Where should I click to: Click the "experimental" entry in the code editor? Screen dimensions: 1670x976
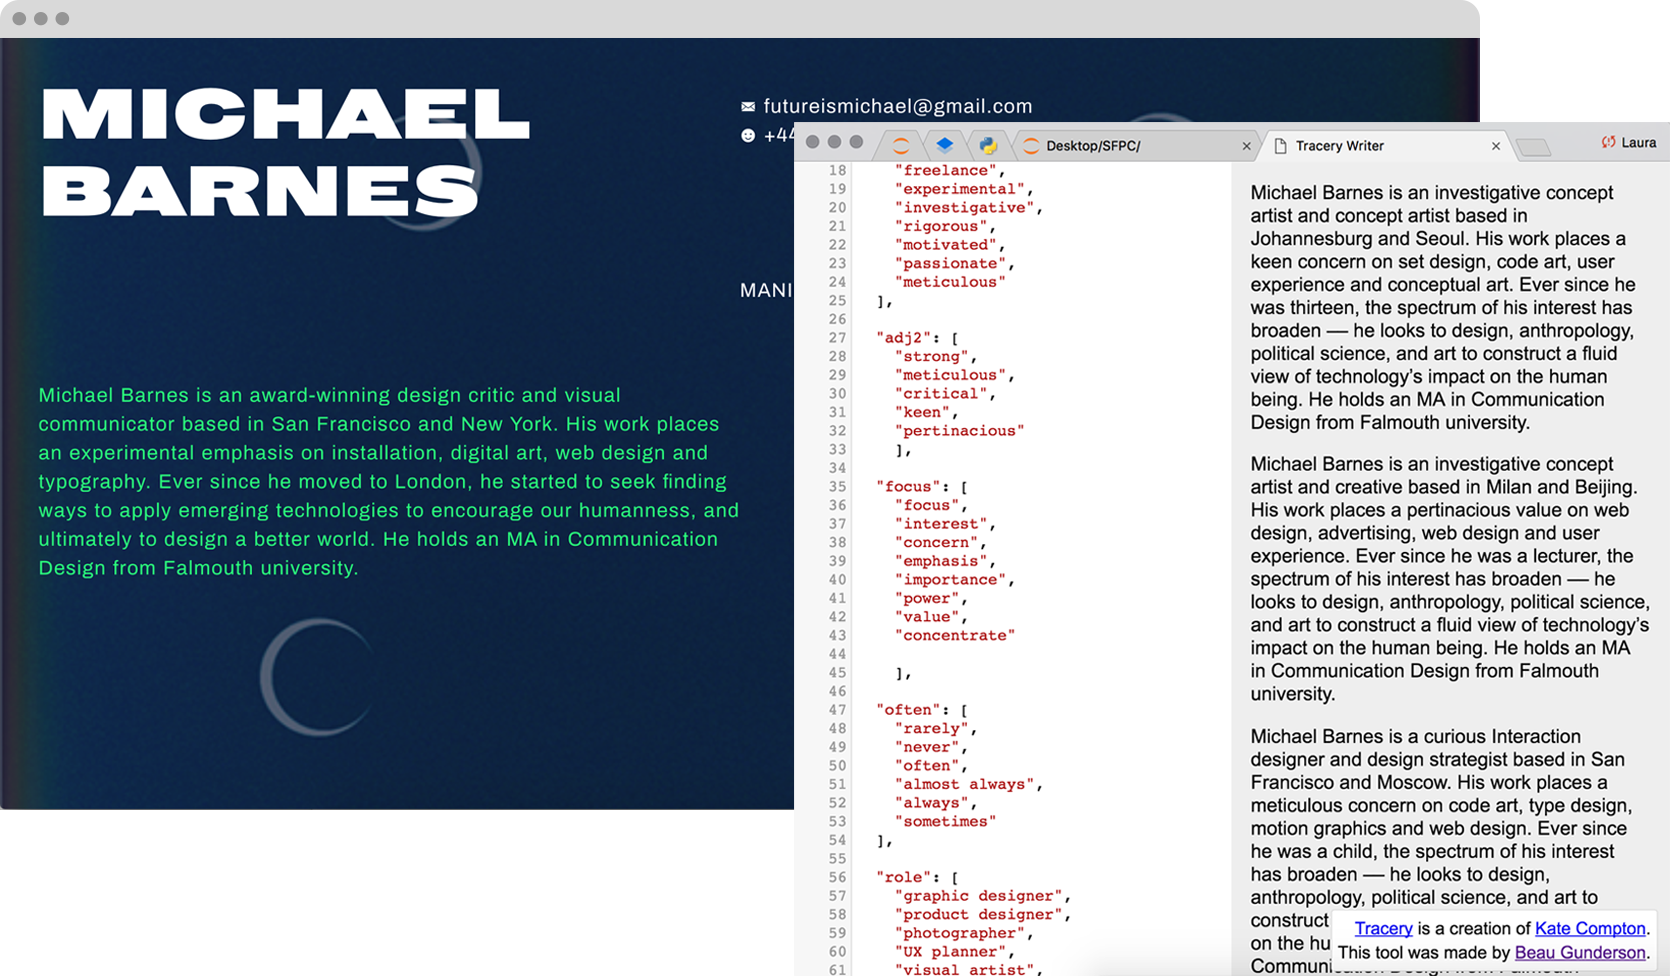(x=959, y=189)
